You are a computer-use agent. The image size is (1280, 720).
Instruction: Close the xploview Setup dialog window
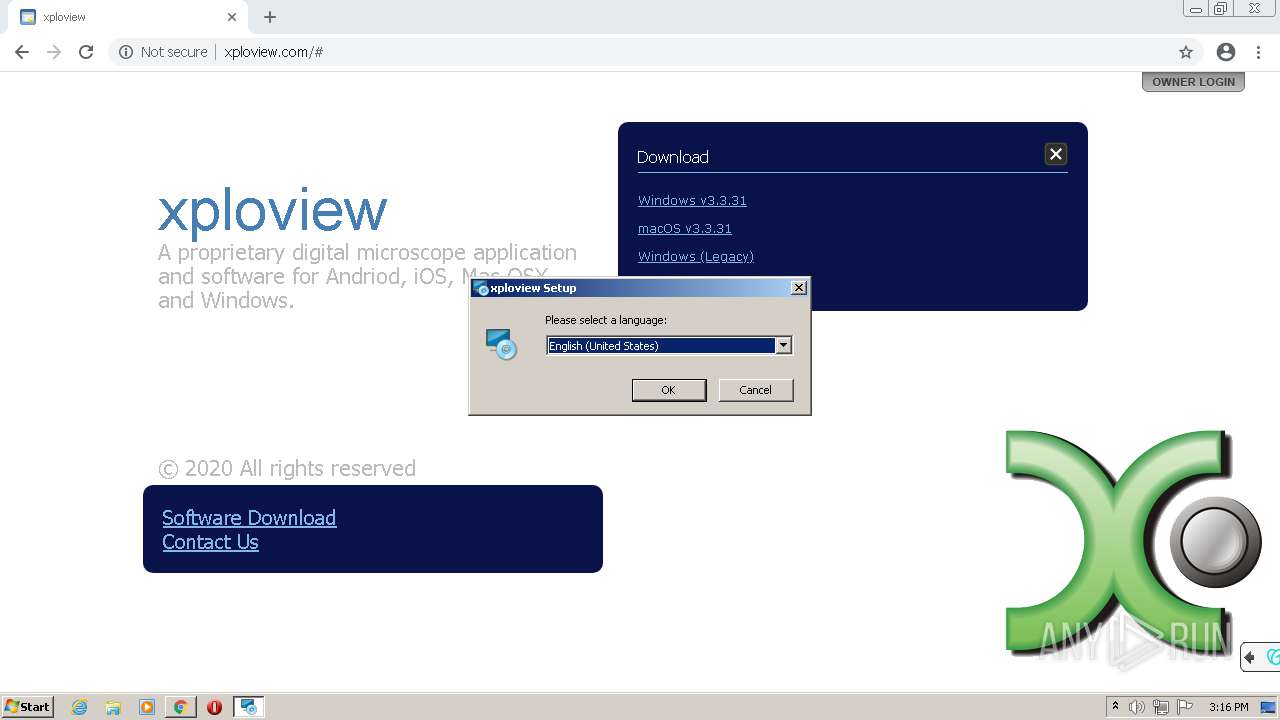[799, 288]
